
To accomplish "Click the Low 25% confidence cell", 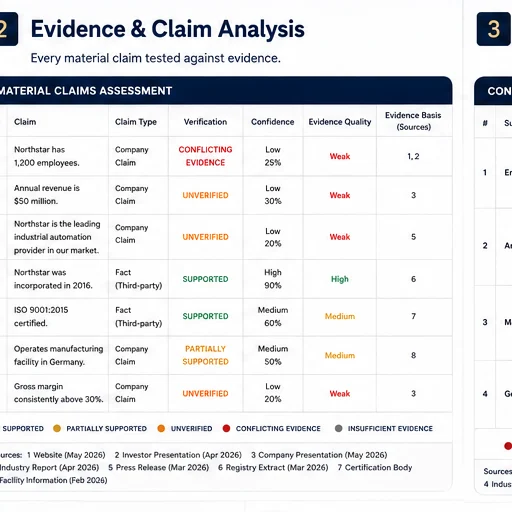I will tap(273, 156).
